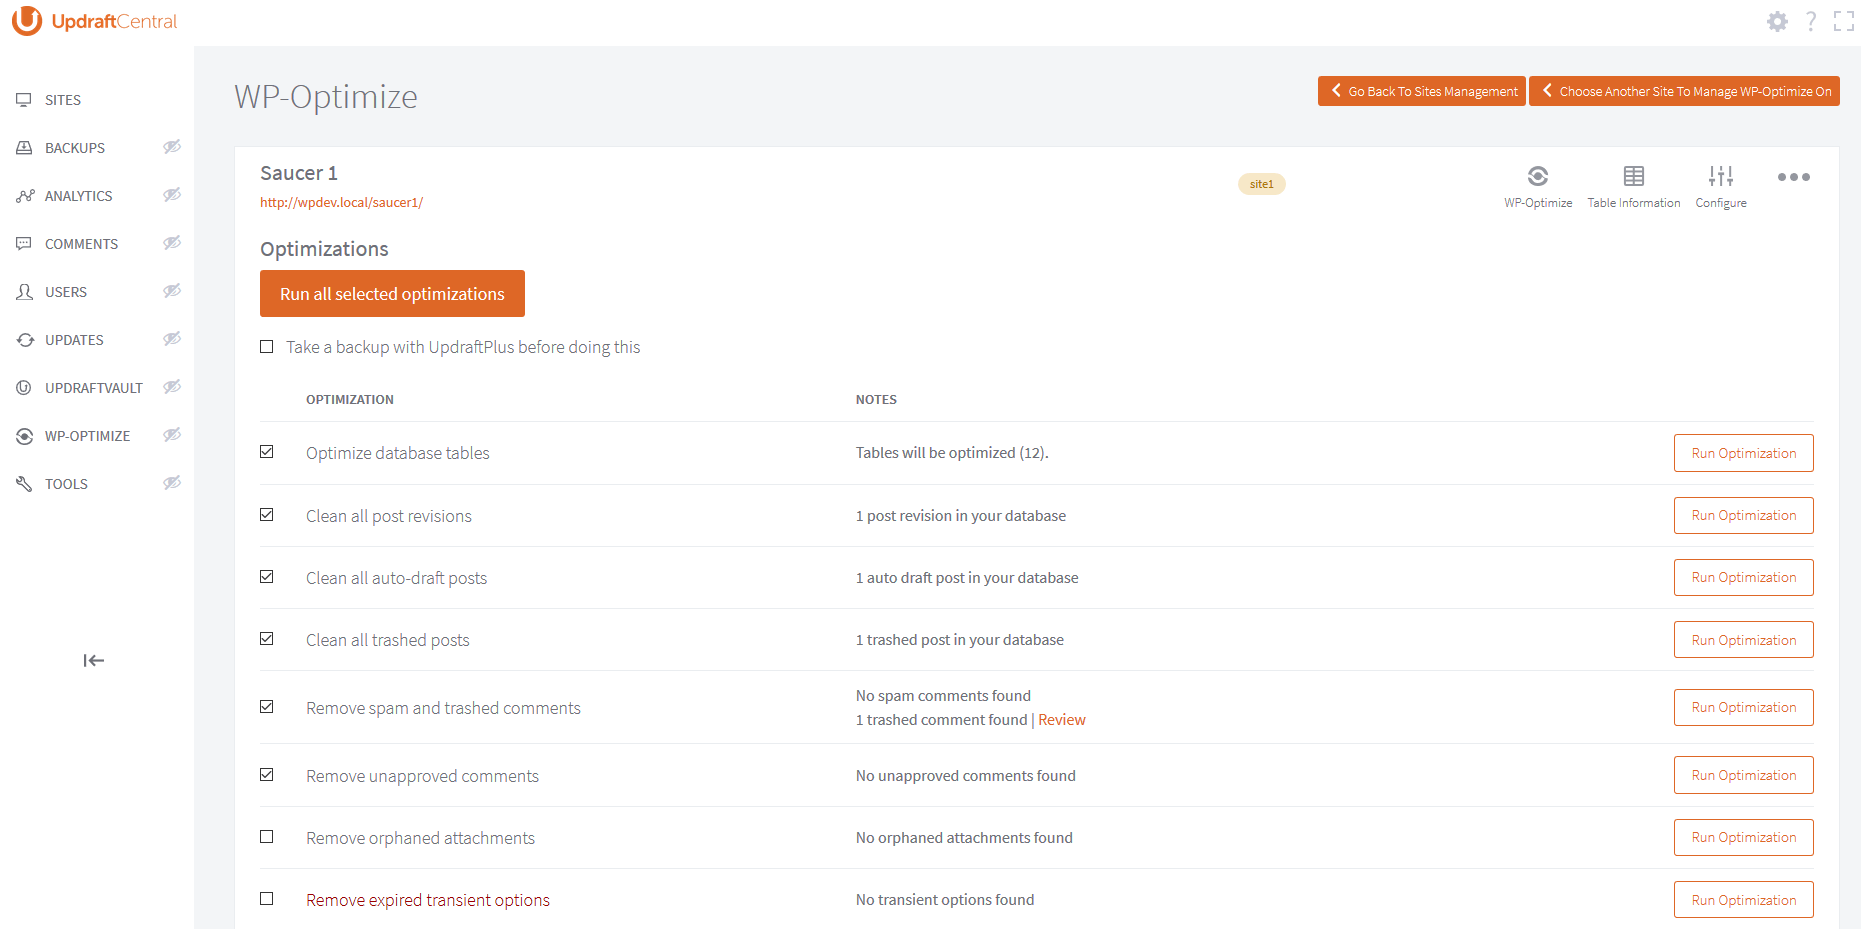Click Review link for trashed comment
The height and width of the screenshot is (929, 1861).
pyautogui.click(x=1062, y=720)
